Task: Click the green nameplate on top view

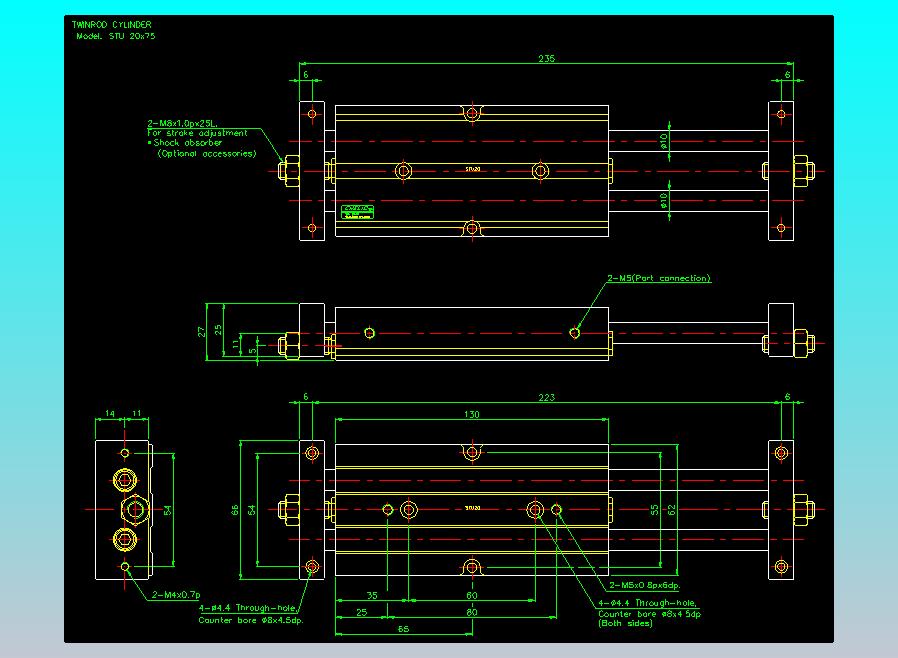Action: (x=356, y=211)
